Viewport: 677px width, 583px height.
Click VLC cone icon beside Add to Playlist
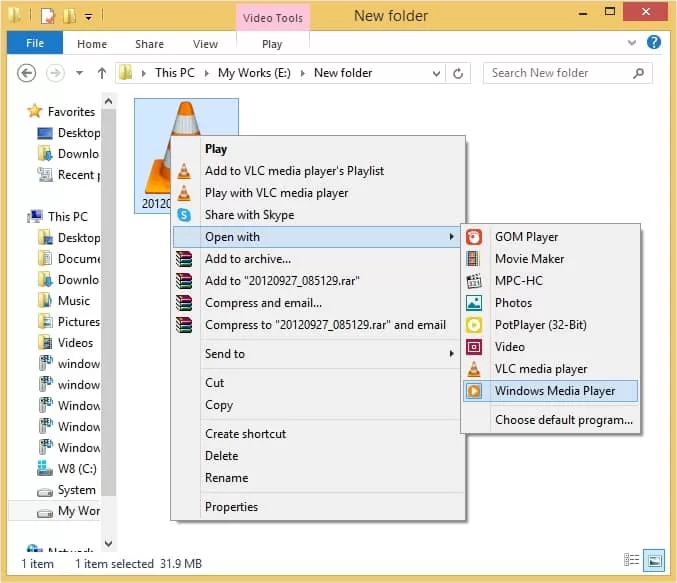tap(184, 171)
